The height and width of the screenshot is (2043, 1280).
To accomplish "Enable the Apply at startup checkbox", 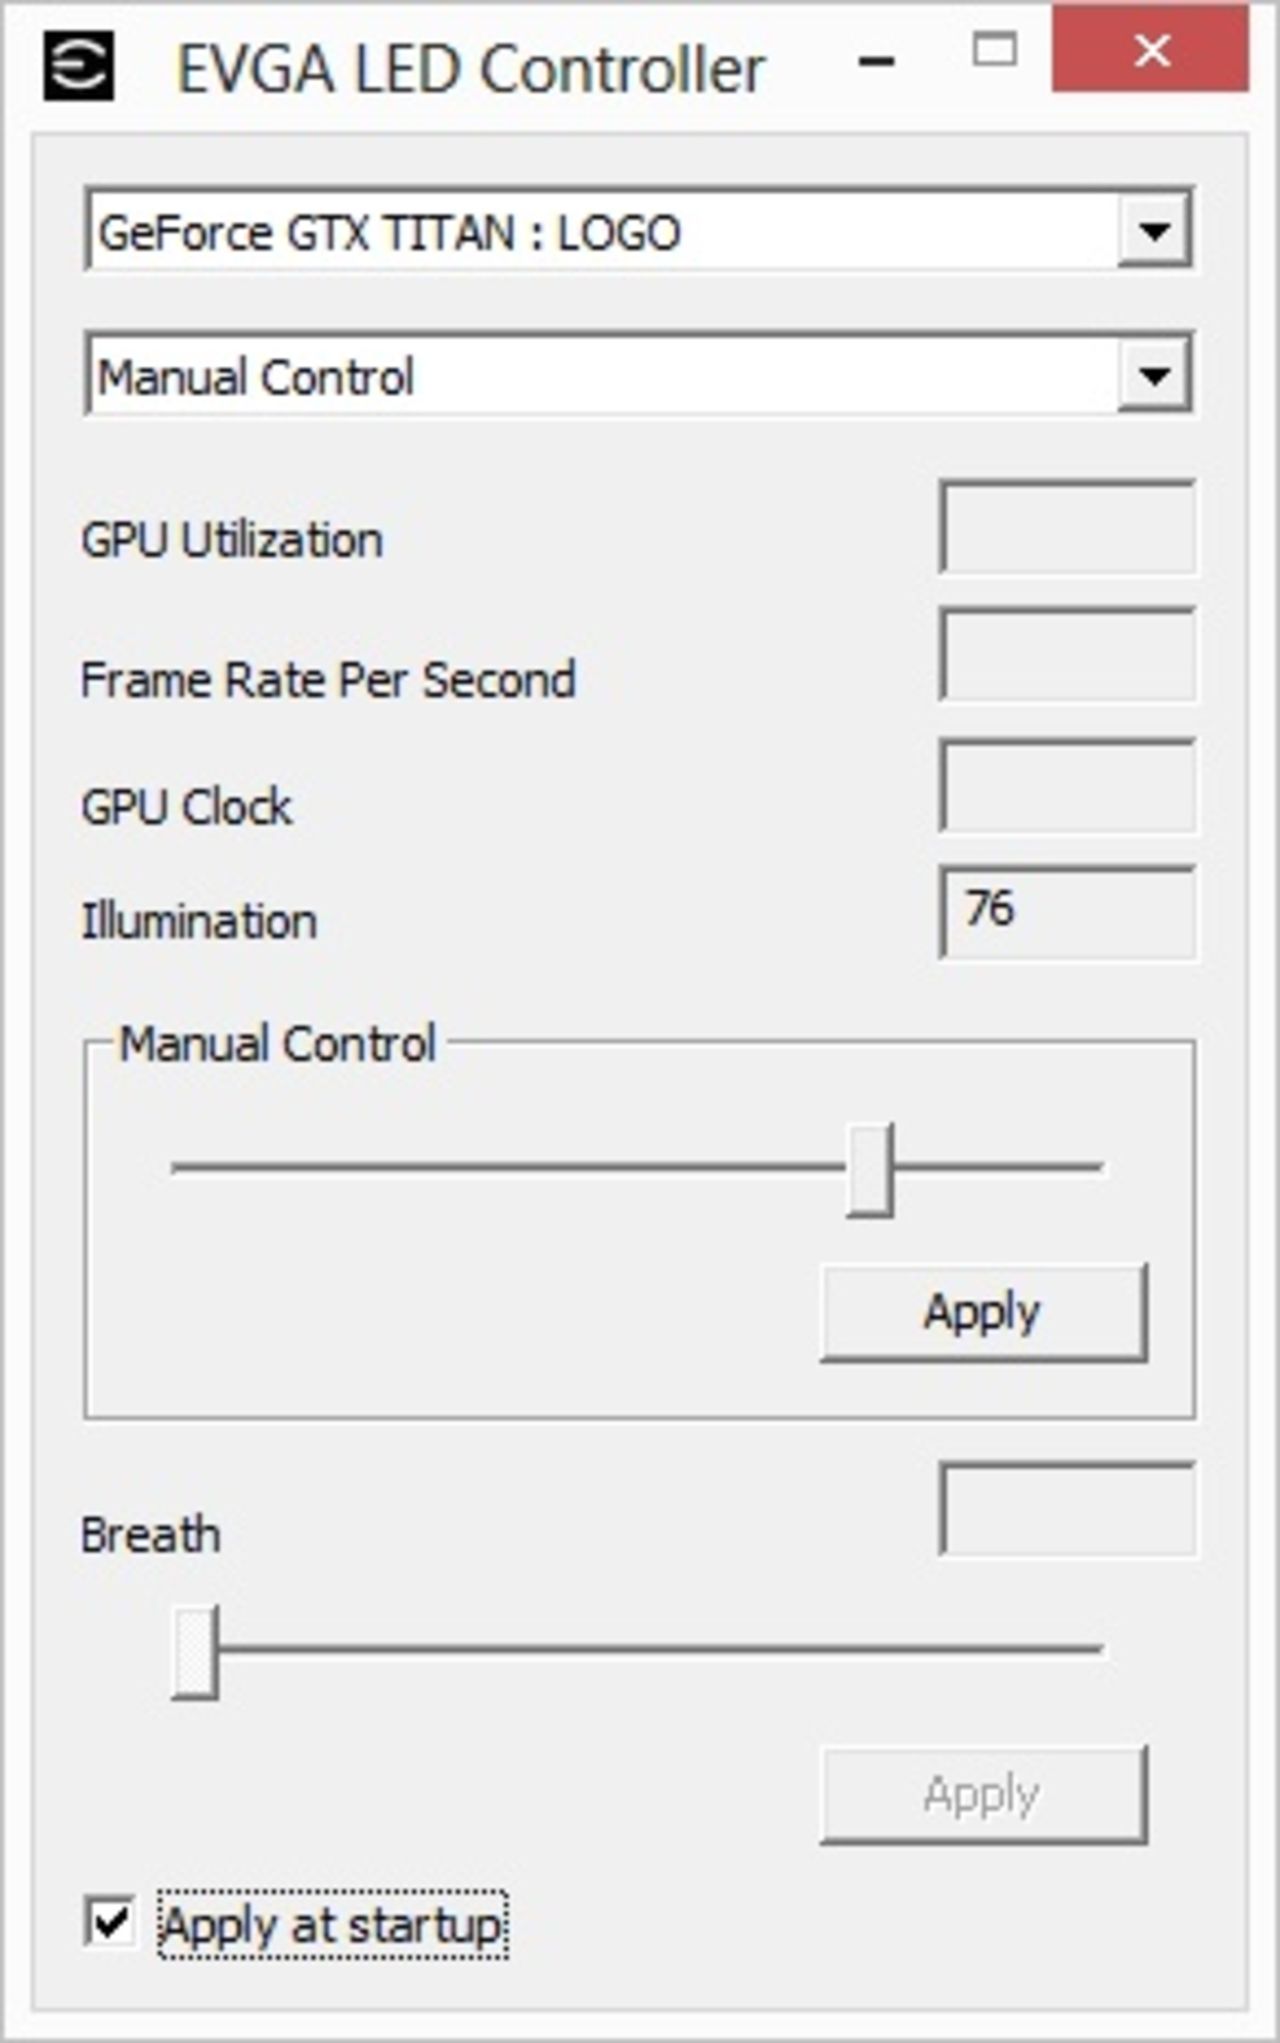I will [110, 1921].
